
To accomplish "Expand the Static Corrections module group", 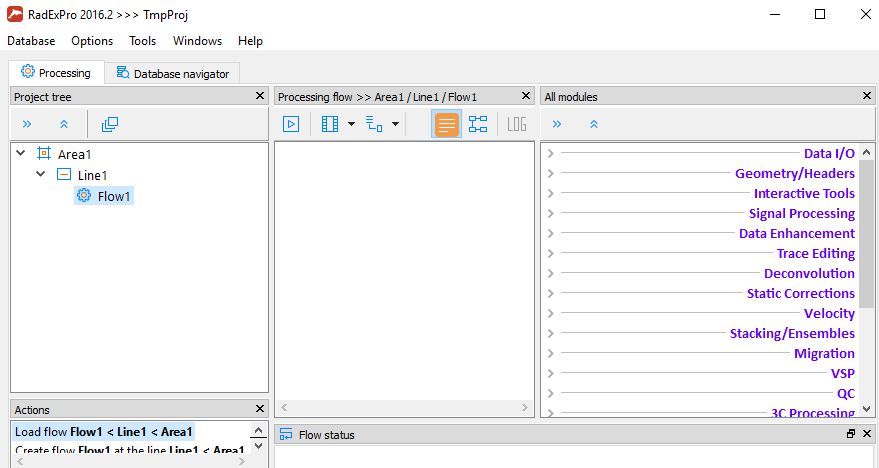I will (550, 293).
